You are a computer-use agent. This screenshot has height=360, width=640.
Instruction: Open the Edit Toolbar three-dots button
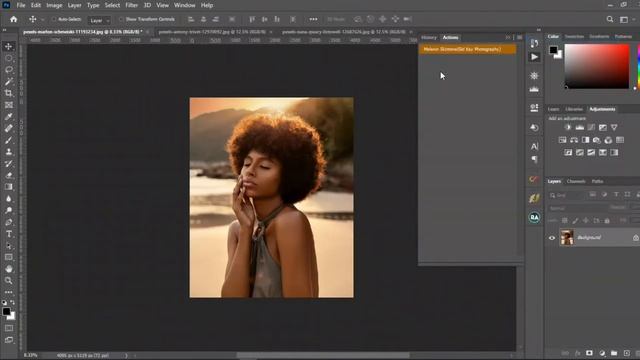pos(8,292)
